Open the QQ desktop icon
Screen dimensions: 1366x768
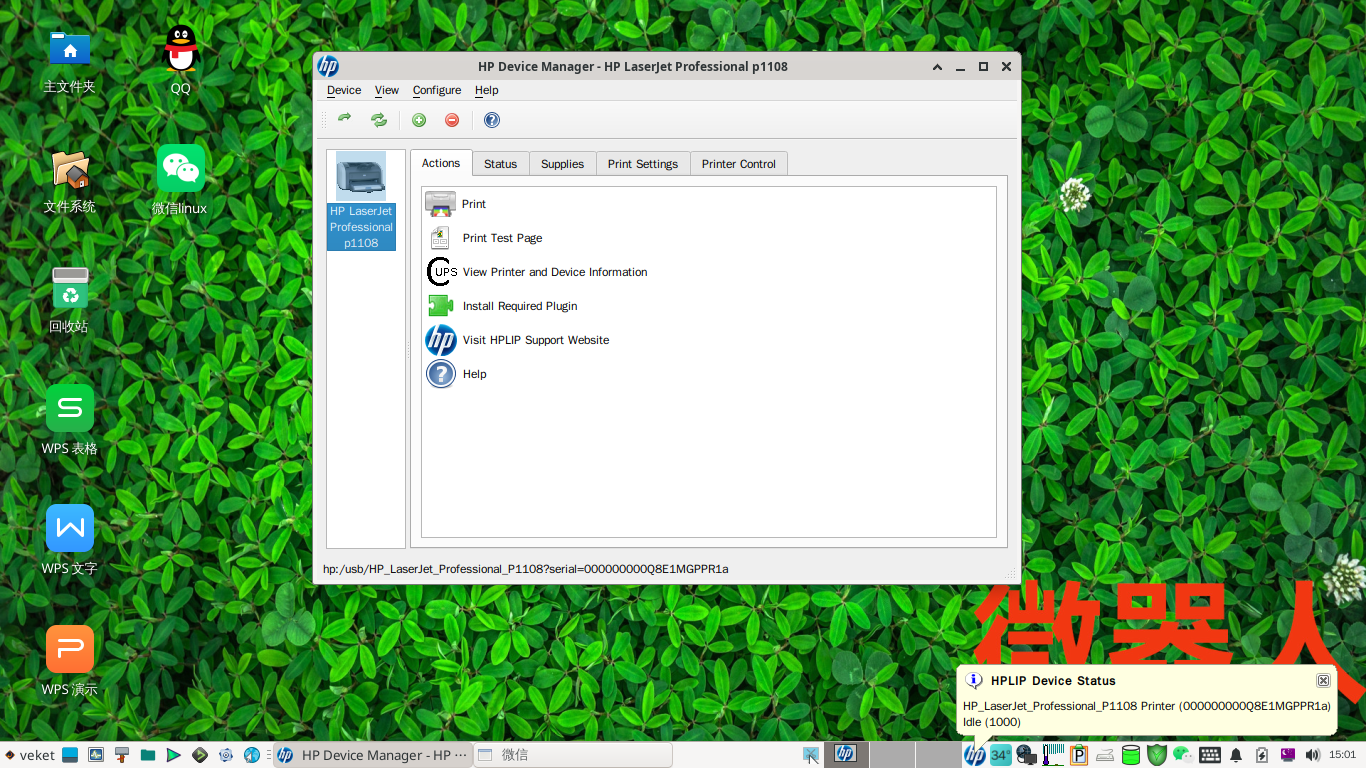pos(180,60)
